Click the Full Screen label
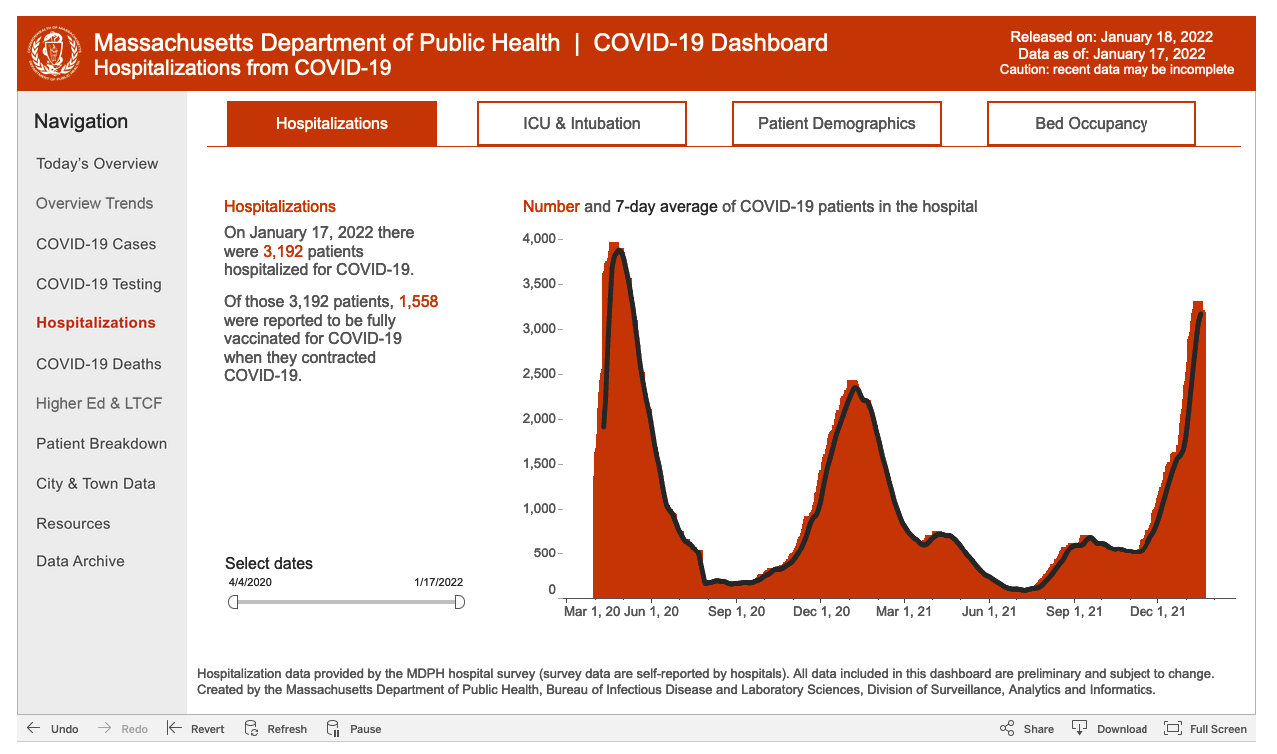Screen dimensions: 1277x754 click(1219, 729)
